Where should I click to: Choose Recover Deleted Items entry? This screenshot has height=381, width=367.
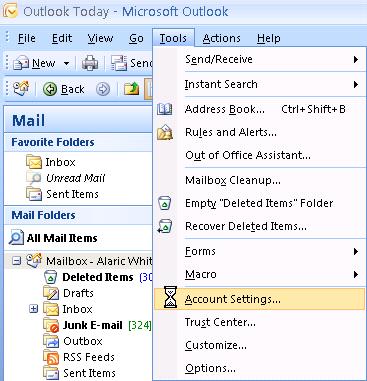pos(258,226)
